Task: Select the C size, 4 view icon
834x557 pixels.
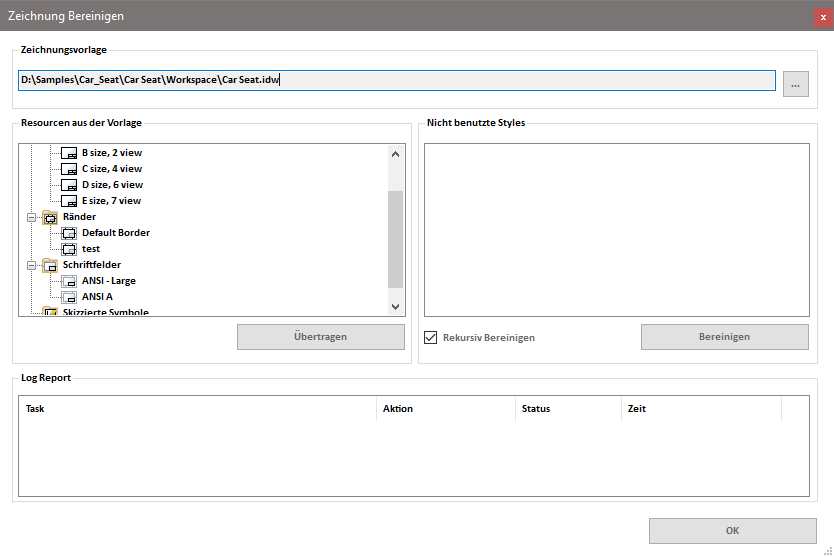Action: click(69, 169)
